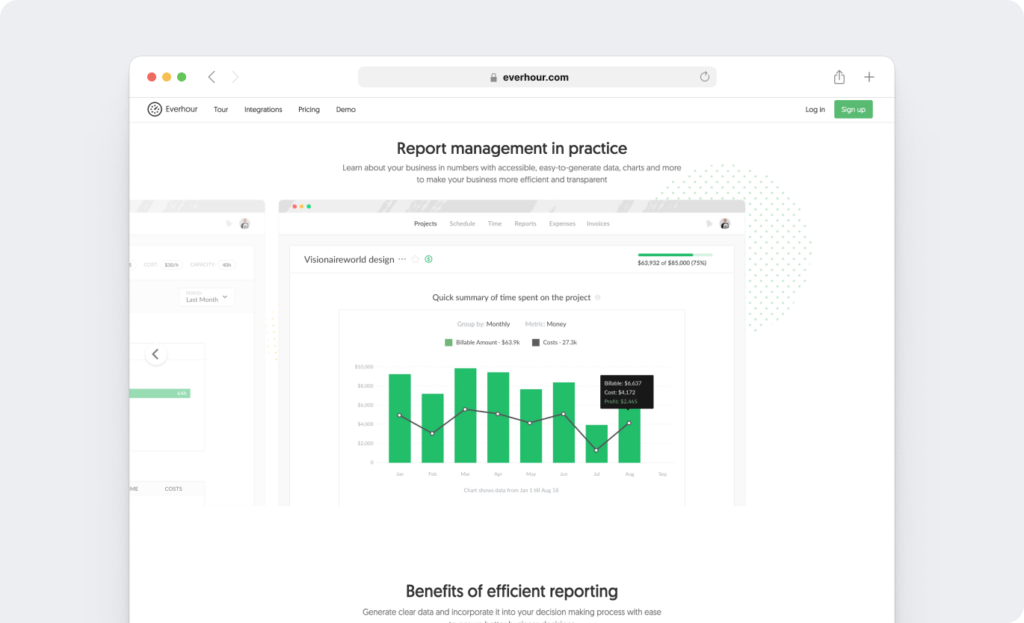Viewport: 1024px width, 623px height.
Task: Click the reload icon in the address bar
Action: click(704, 77)
